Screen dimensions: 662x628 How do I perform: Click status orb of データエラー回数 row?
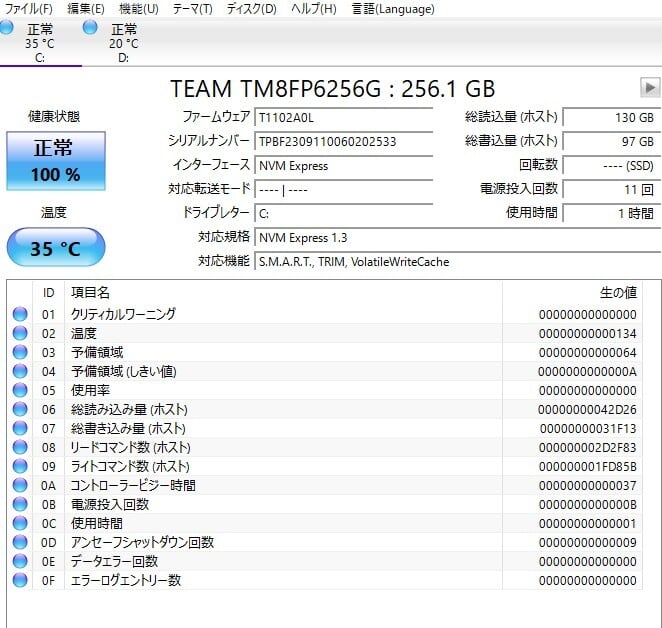tap(20, 561)
